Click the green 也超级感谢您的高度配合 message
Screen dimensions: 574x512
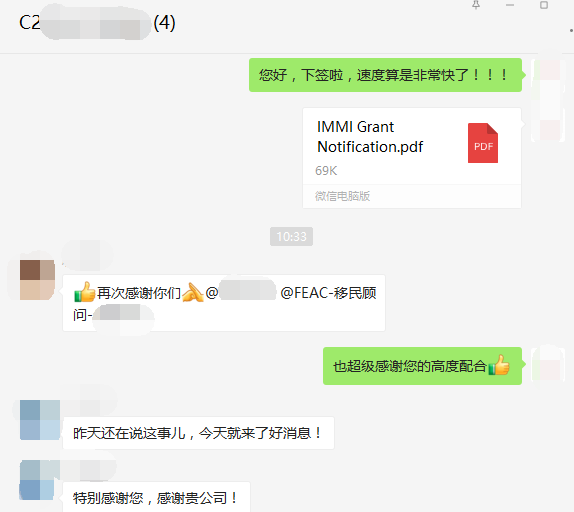click(x=422, y=366)
